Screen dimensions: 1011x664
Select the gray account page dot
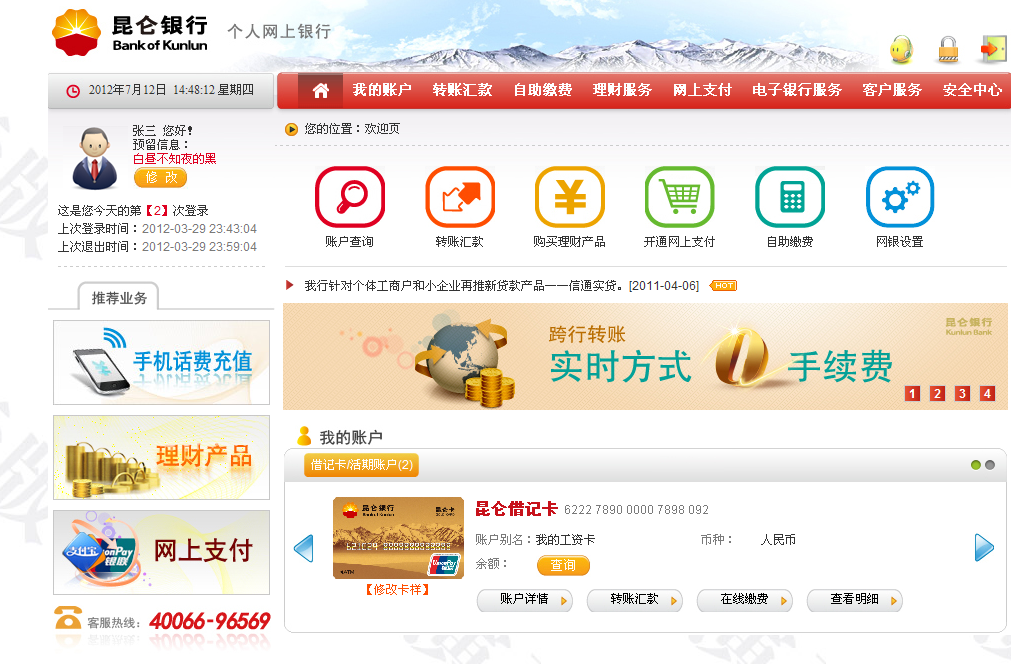(x=990, y=465)
